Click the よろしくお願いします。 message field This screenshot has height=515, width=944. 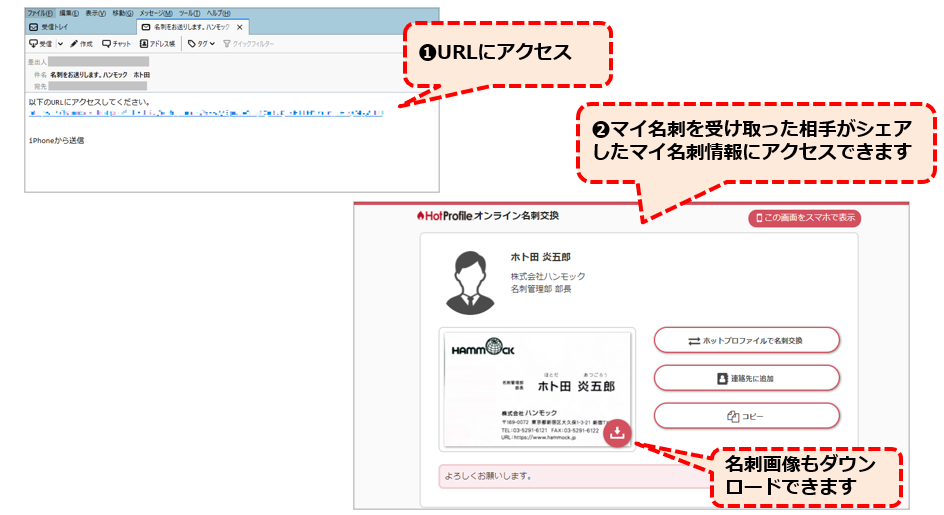[x=575, y=476]
